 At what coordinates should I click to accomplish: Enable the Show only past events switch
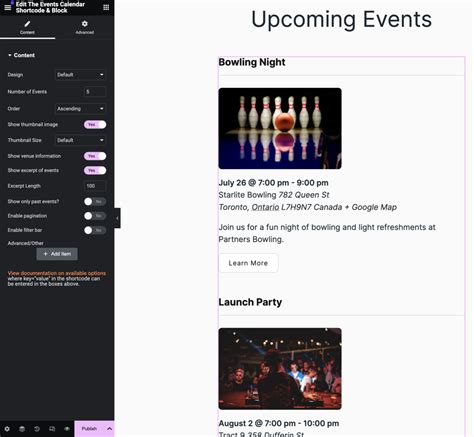point(95,201)
